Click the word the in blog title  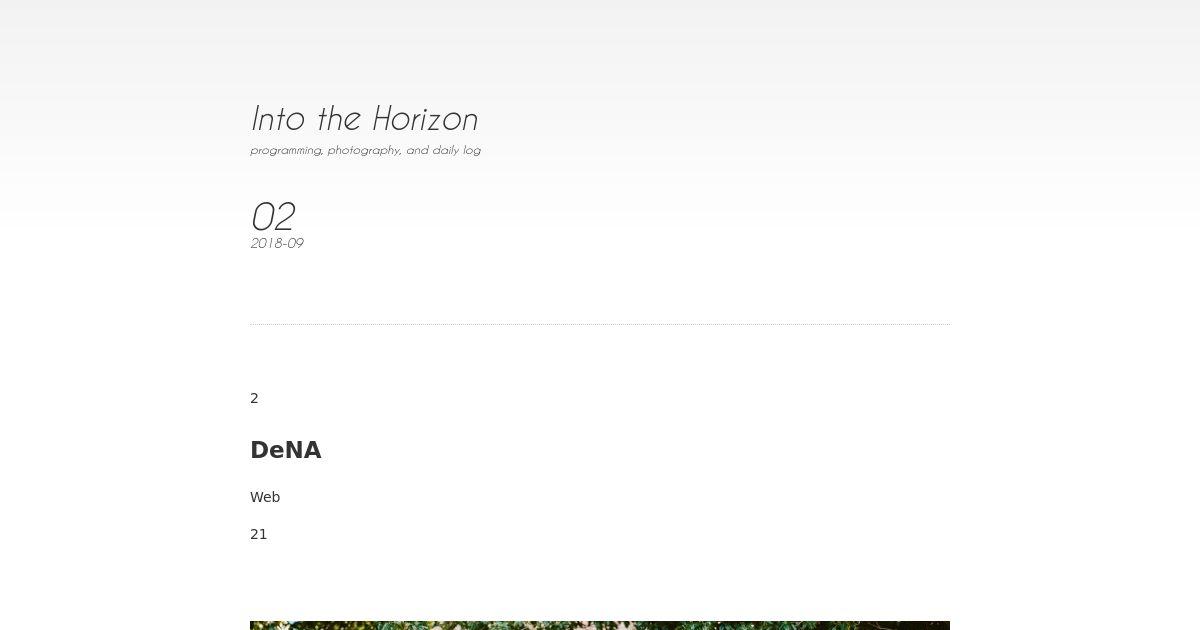coord(339,118)
